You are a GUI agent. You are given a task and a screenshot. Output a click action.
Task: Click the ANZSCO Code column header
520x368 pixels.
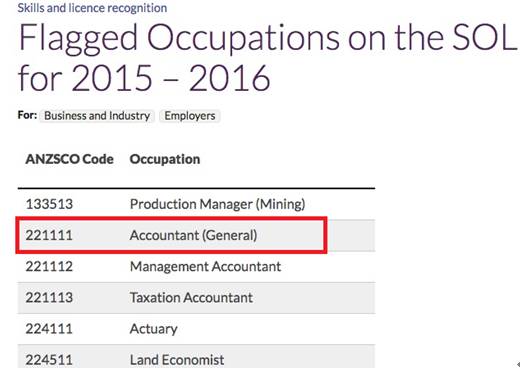point(69,159)
